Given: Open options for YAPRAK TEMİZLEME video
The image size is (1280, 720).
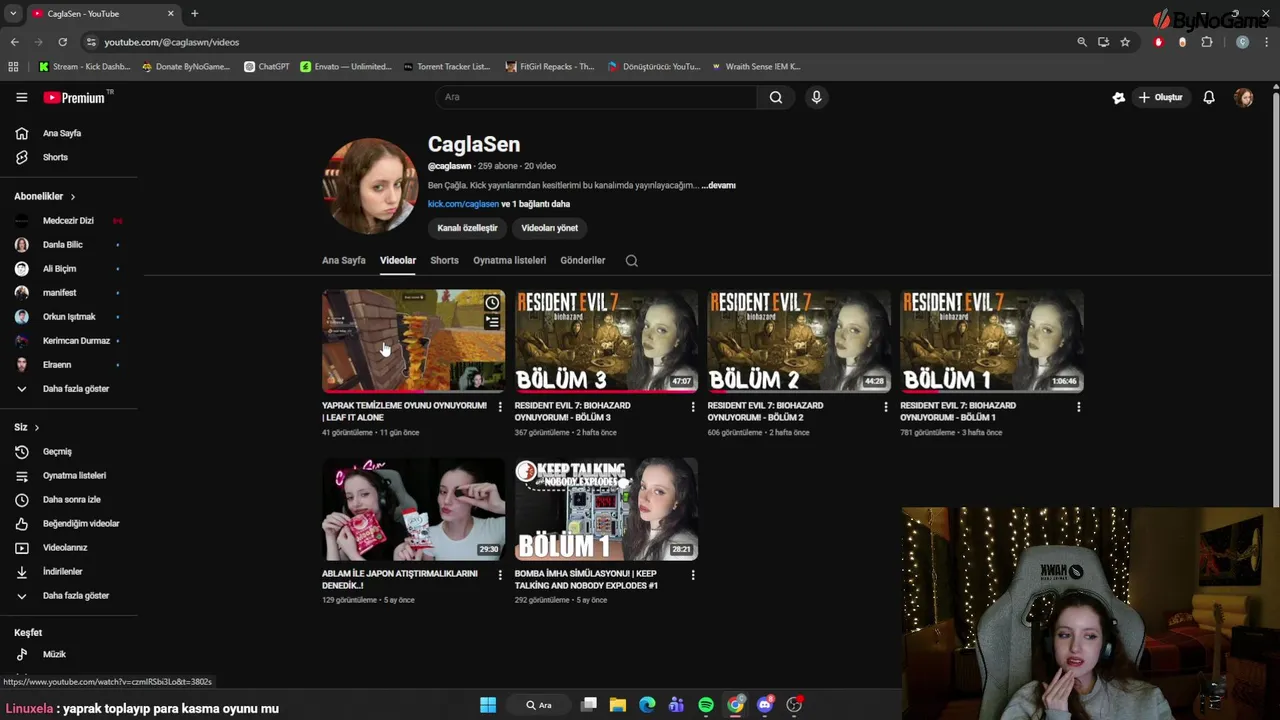Looking at the screenshot, I should pyautogui.click(x=500, y=407).
